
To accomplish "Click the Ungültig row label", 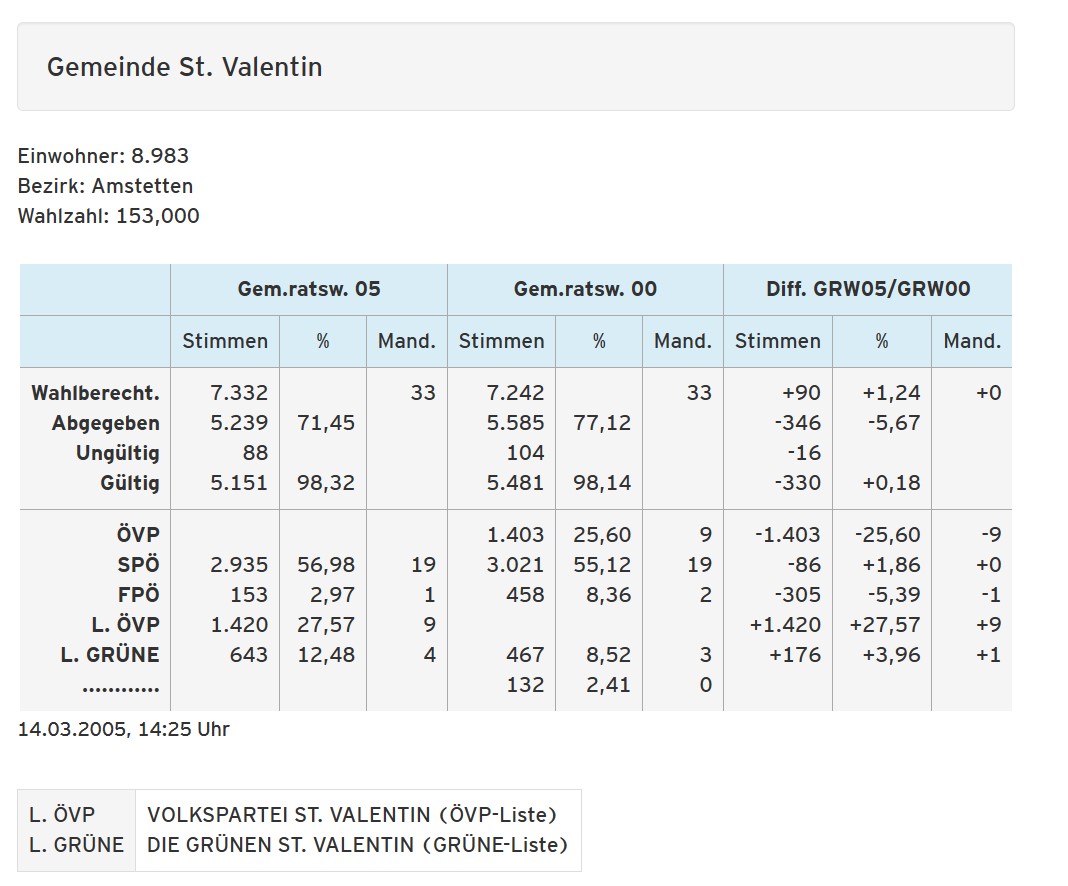I will point(117,453).
